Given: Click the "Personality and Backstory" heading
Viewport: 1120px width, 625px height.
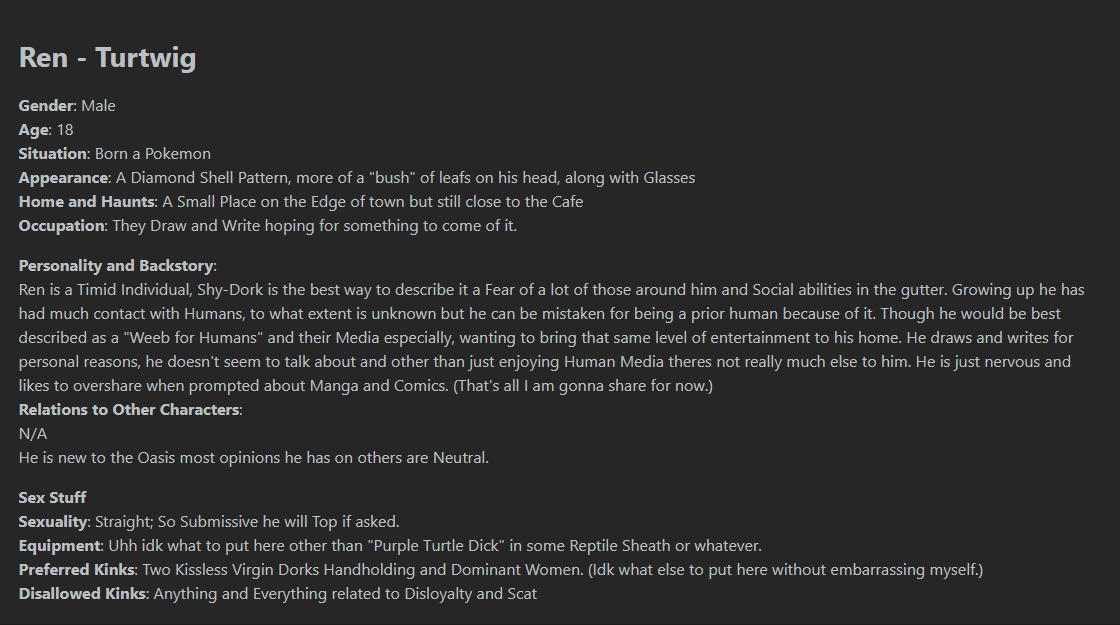Looking at the screenshot, I should coord(116,266).
